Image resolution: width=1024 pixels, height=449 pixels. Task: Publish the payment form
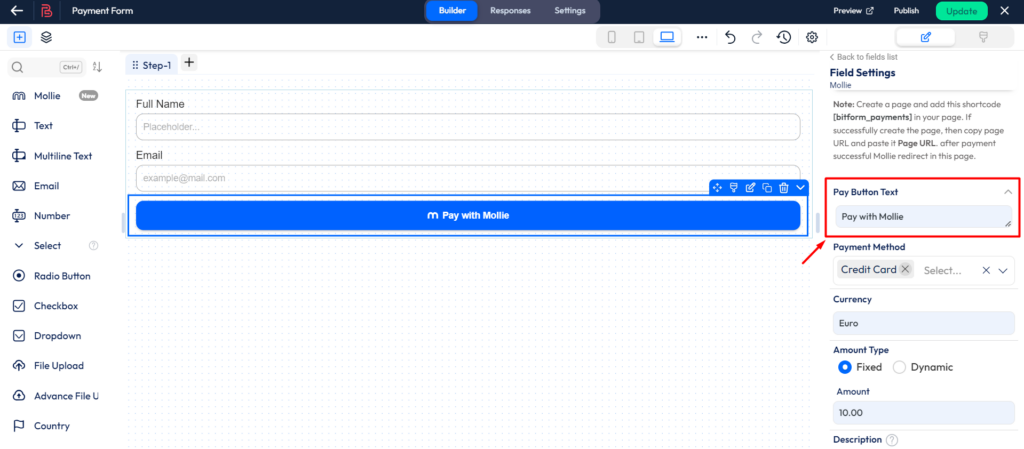906,11
